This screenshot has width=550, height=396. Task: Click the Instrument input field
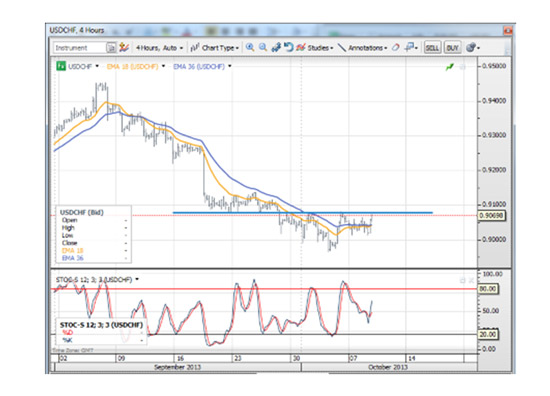point(80,48)
